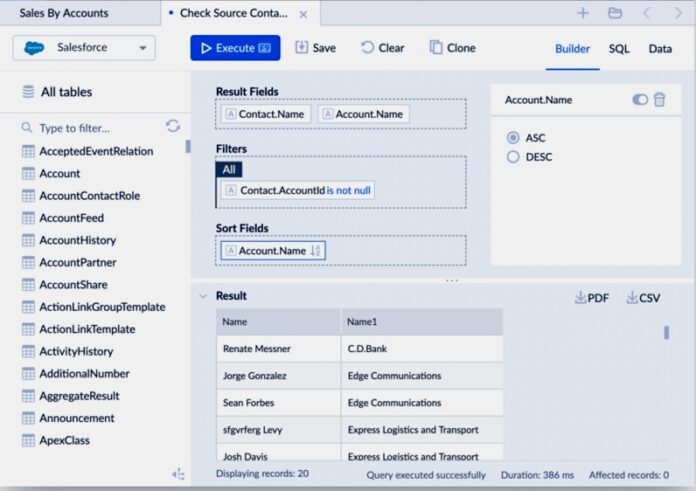This screenshot has width=696, height=491.
Task: Select the DESC radio button
Action: pos(513,157)
